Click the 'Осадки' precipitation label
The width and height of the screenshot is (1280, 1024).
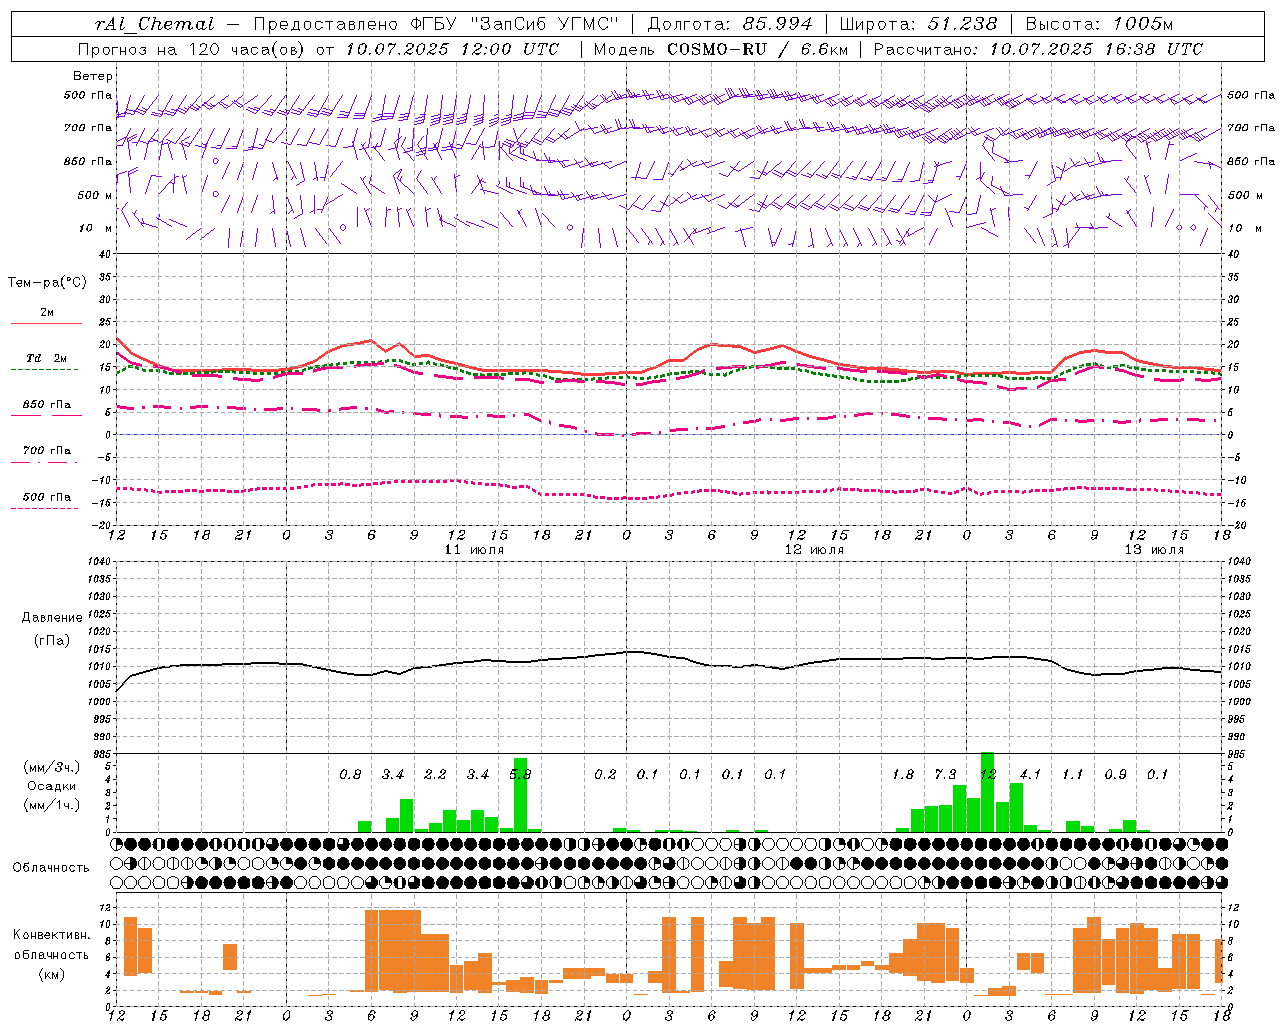click(x=52, y=786)
